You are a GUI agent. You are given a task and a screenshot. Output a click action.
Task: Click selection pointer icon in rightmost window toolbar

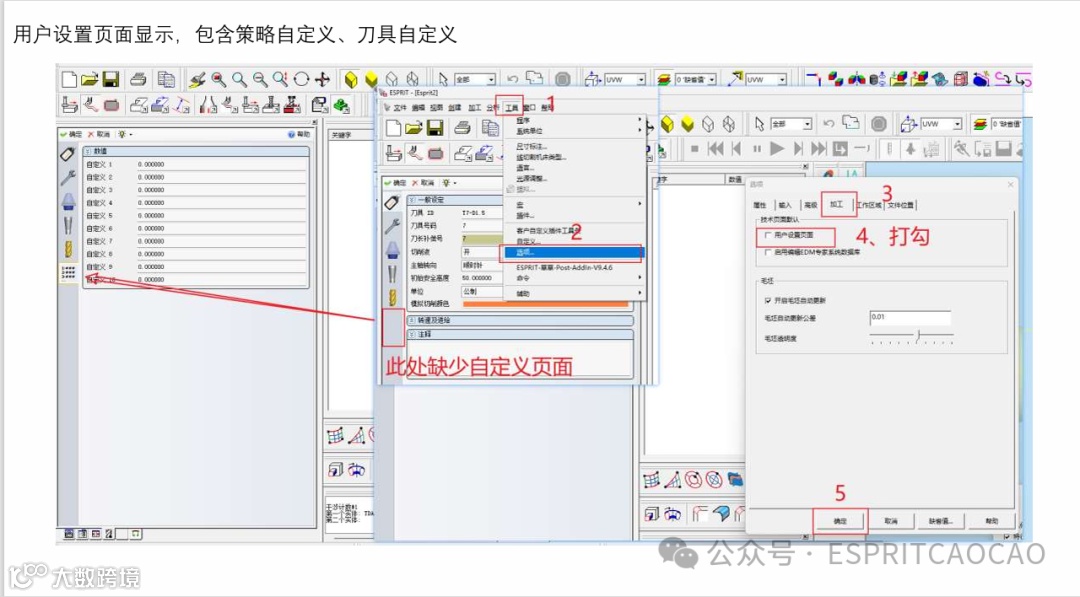pos(759,124)
